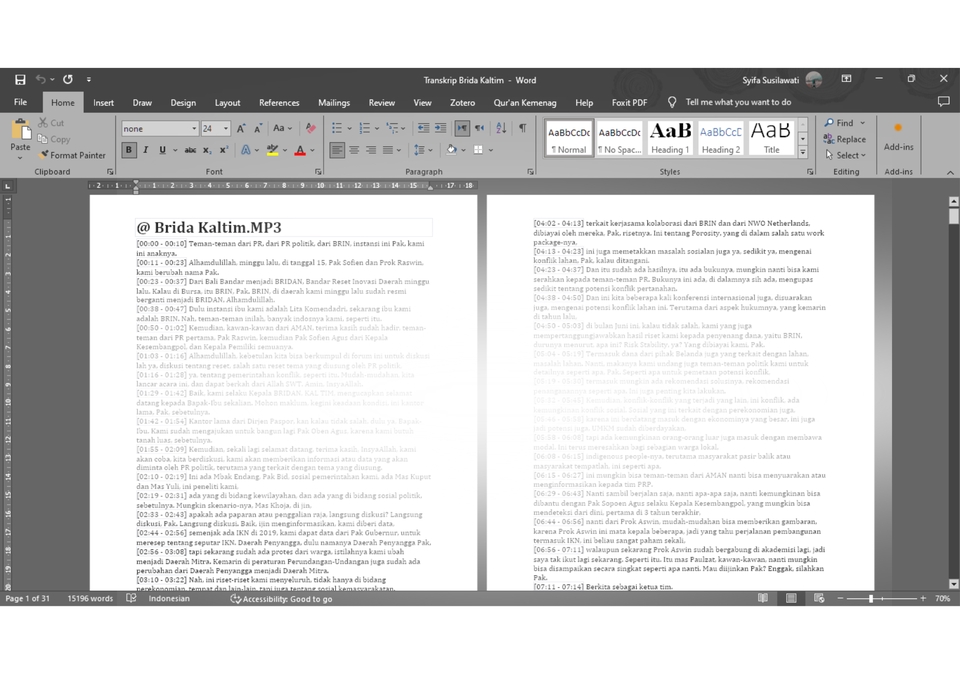Viewport: 960px width, 678px height.
Task: Set left-to-right text direction
Action: point(462,128)
